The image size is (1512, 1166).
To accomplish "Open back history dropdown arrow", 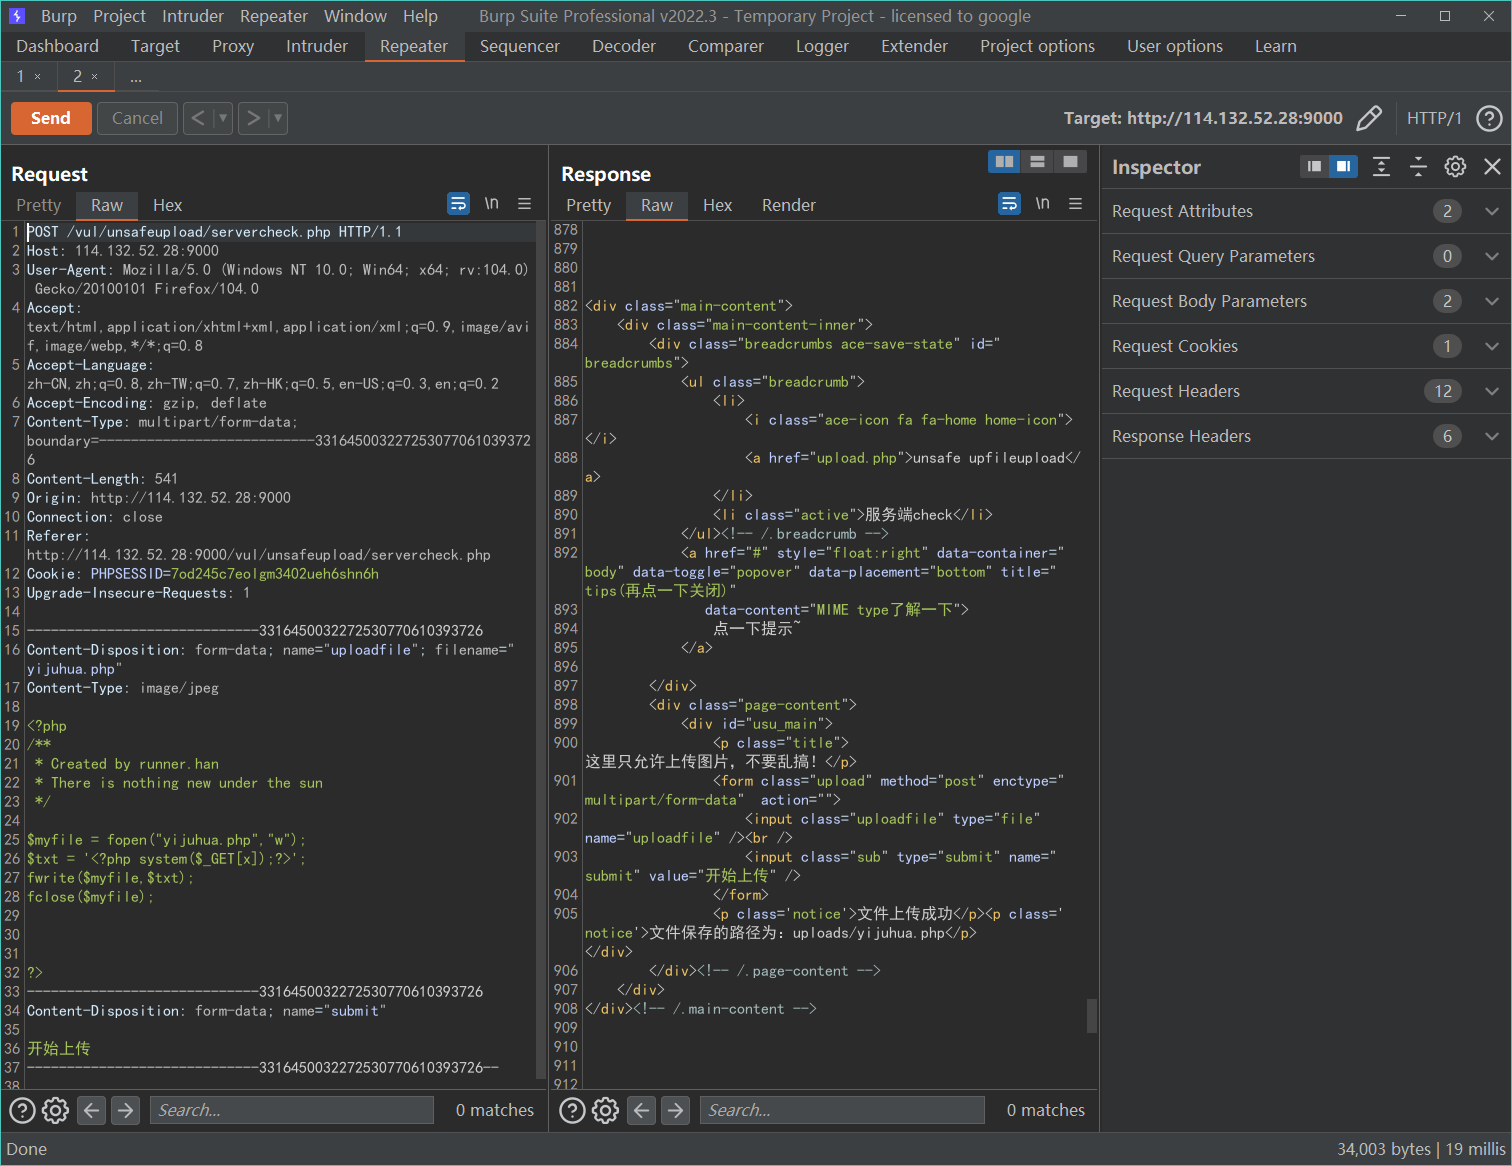I will coord(223,118).
